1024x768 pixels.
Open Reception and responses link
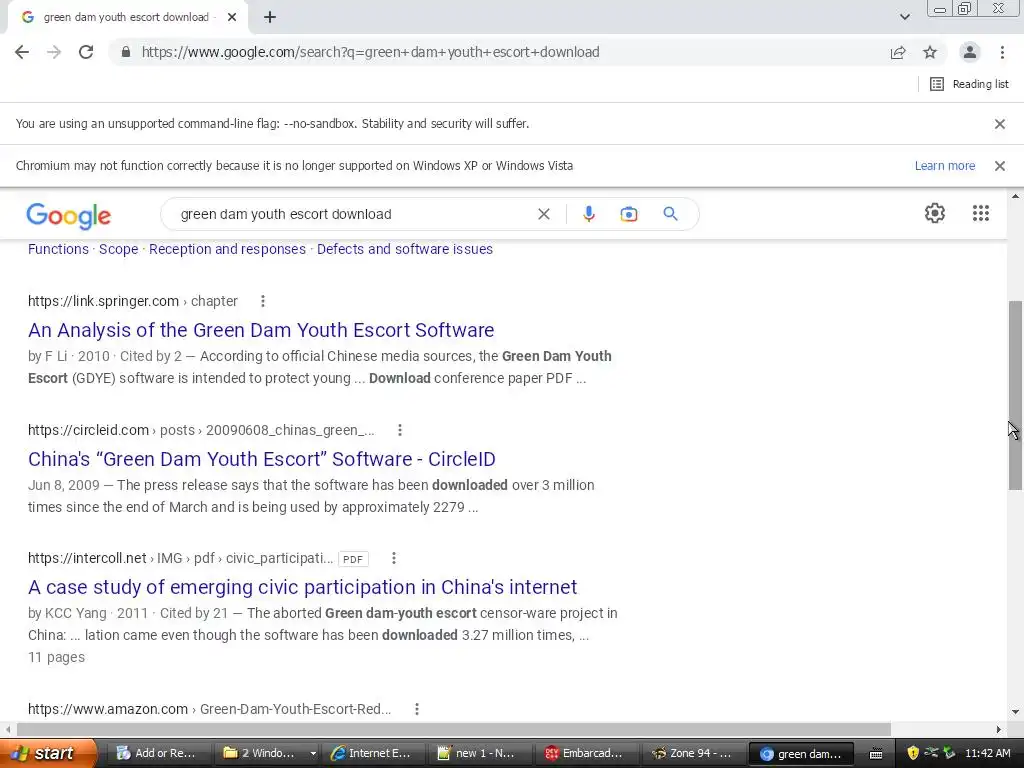click(227, 249)
